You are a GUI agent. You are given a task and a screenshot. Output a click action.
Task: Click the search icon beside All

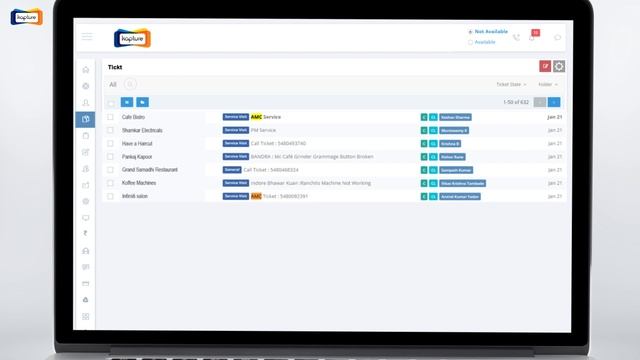click(130, 84)
